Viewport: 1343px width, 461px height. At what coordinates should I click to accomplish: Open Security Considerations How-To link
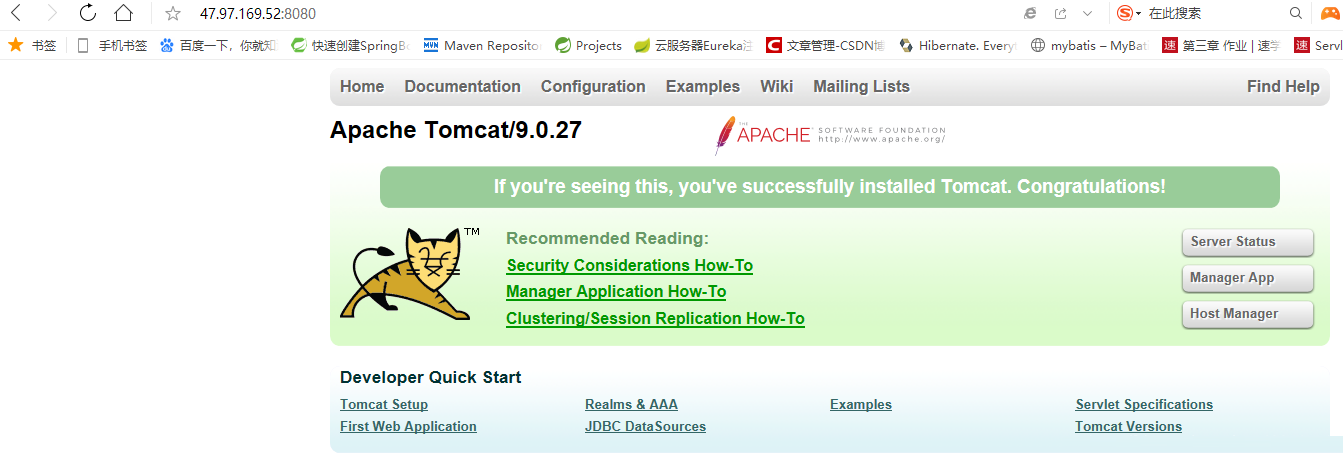[629, 266]
